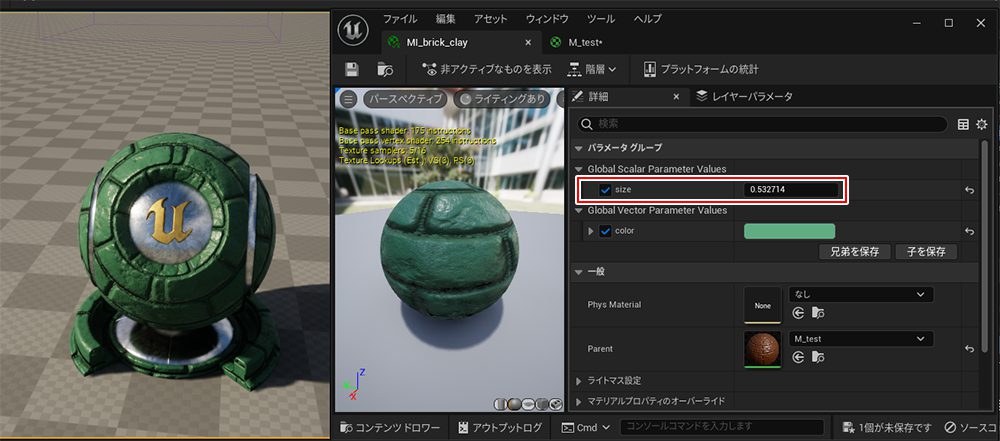Click the Save asset floppy disk icon
The height and width of the screenshot is (441, 1000).
351,69
